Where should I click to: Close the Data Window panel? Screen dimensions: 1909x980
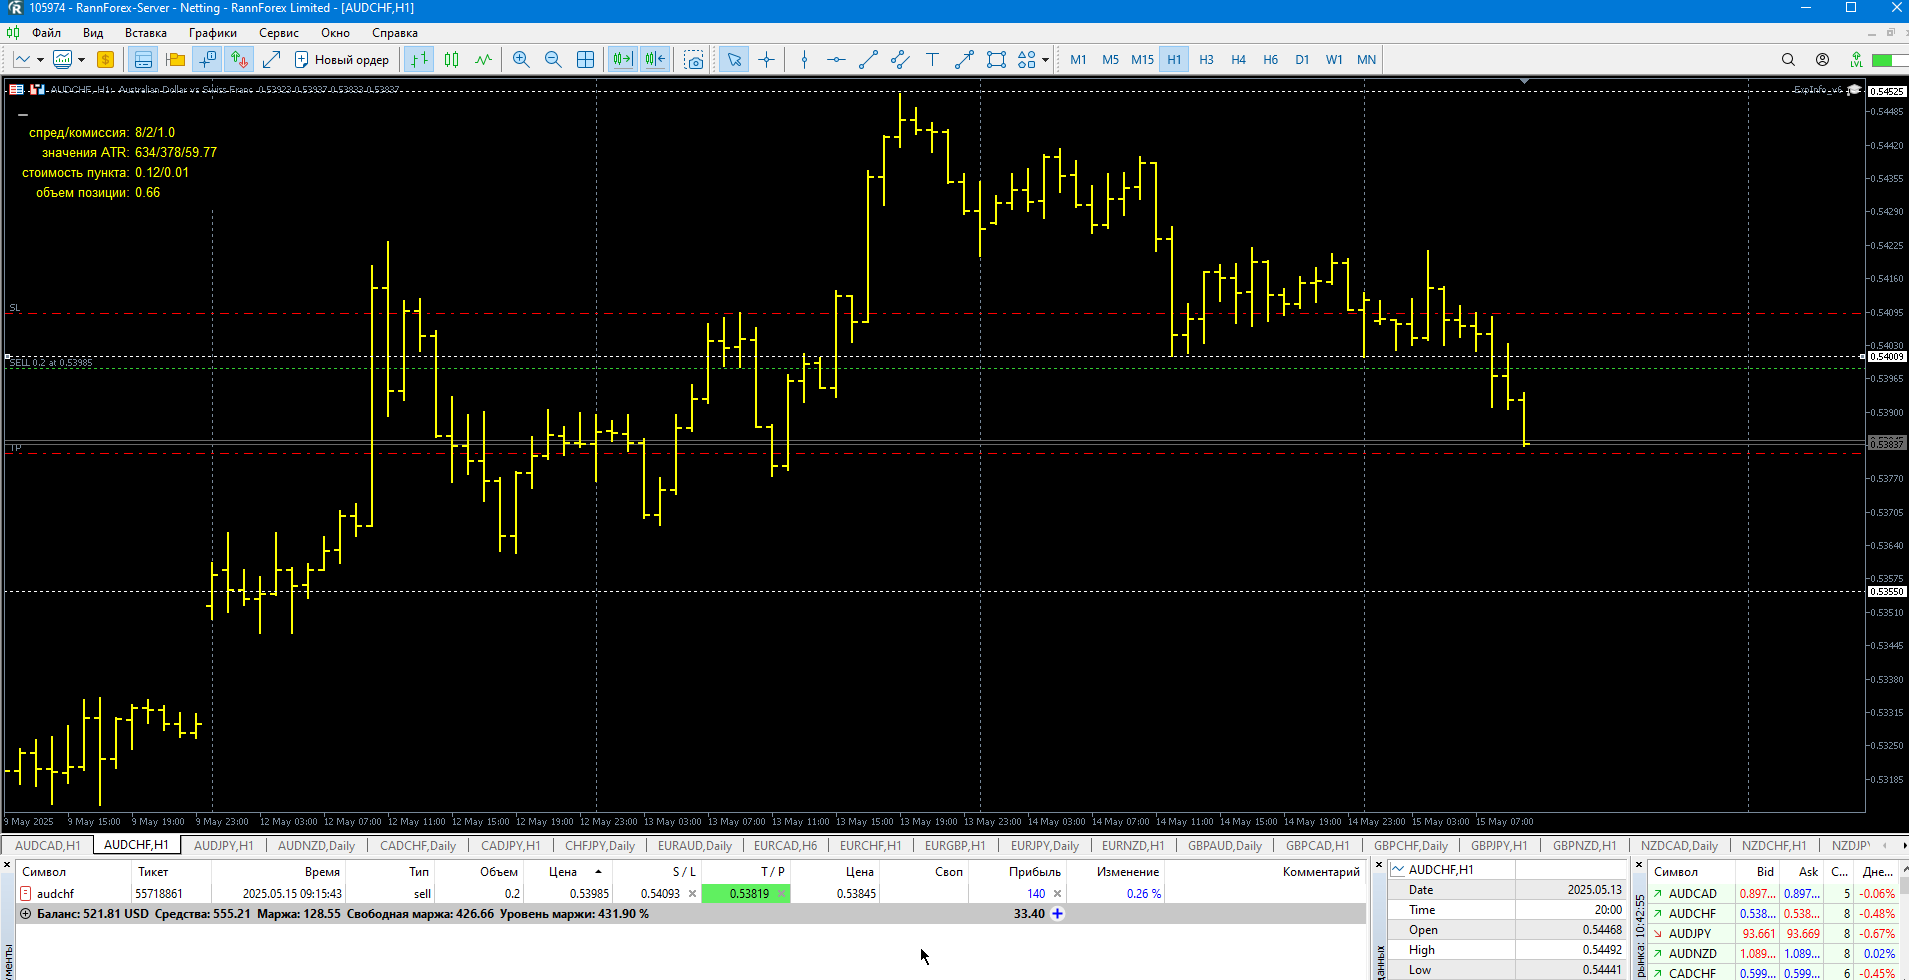[1379, 865]
